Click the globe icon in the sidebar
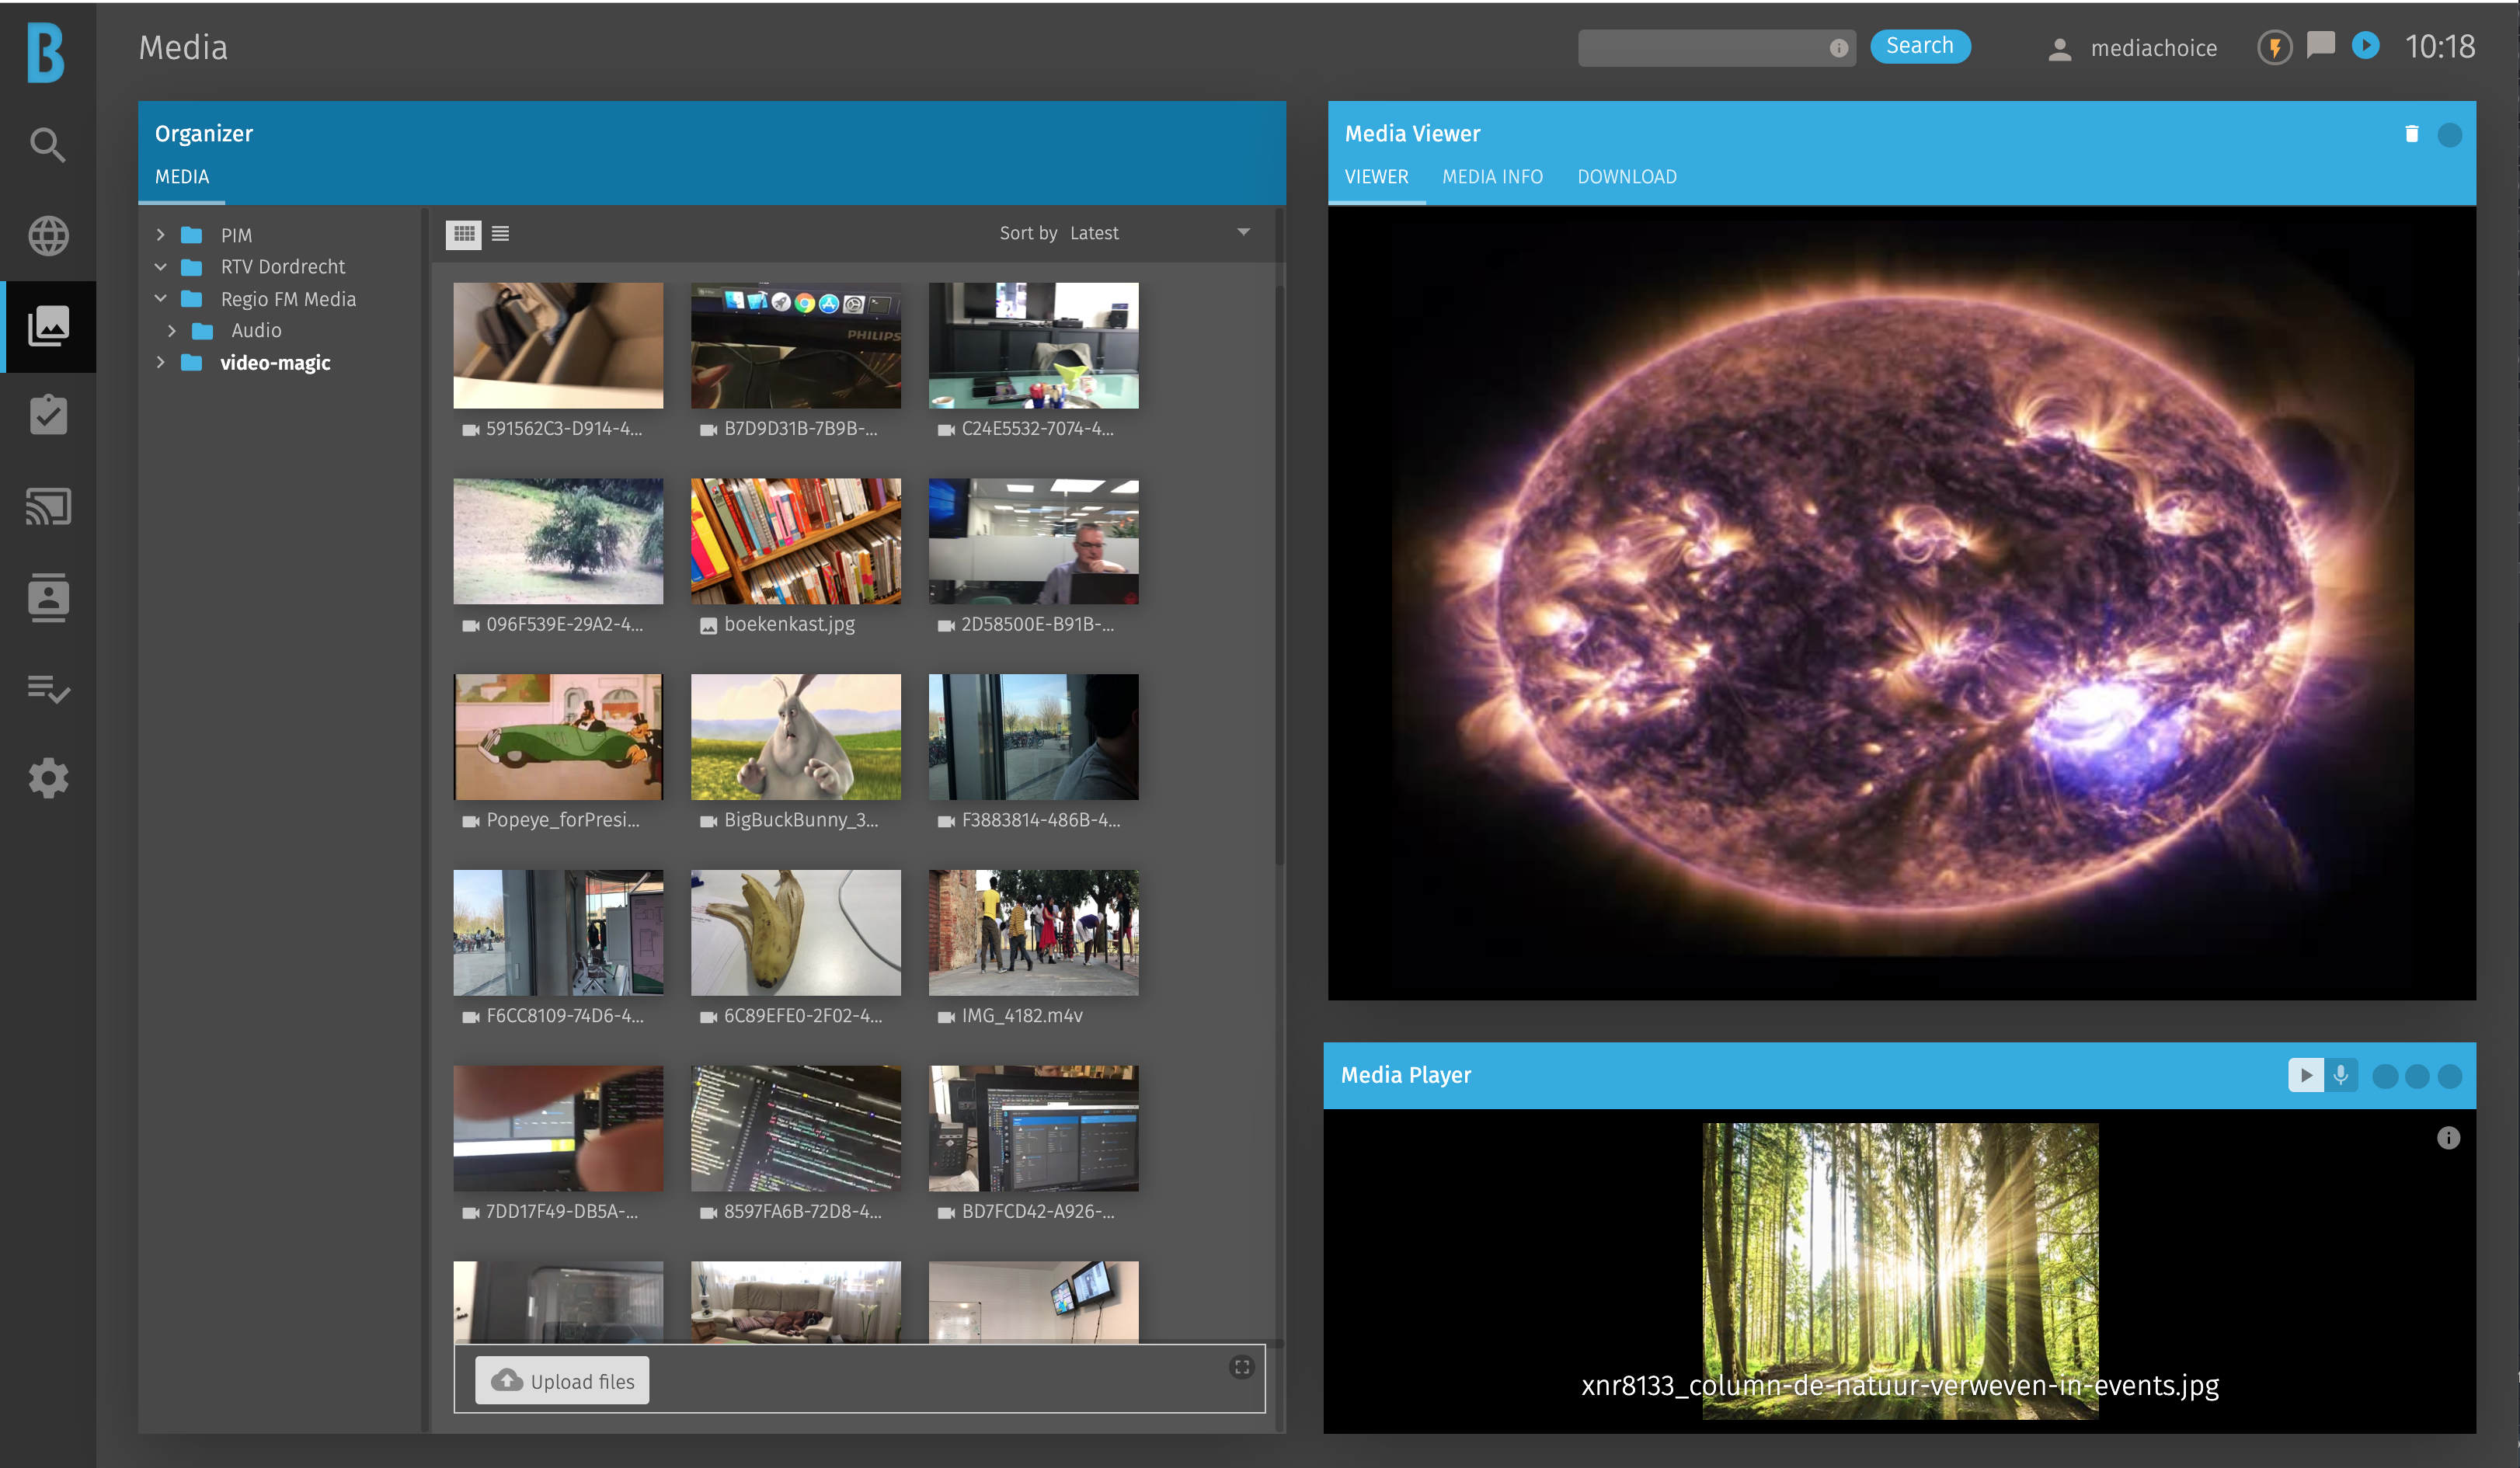The height and width of the screenshot is (1468, 2520). (48, 236)
